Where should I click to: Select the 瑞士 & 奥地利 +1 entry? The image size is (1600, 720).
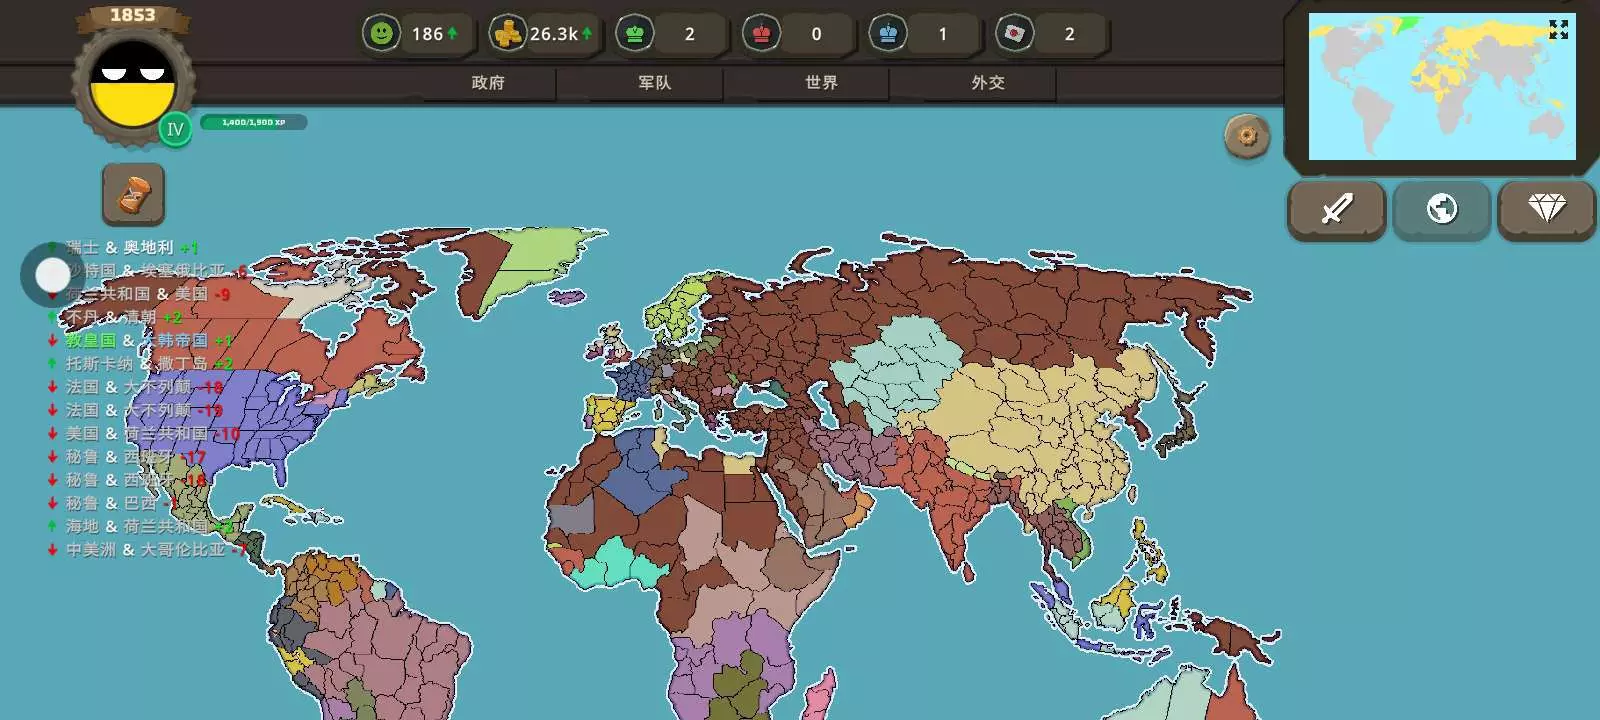point(124,247)
